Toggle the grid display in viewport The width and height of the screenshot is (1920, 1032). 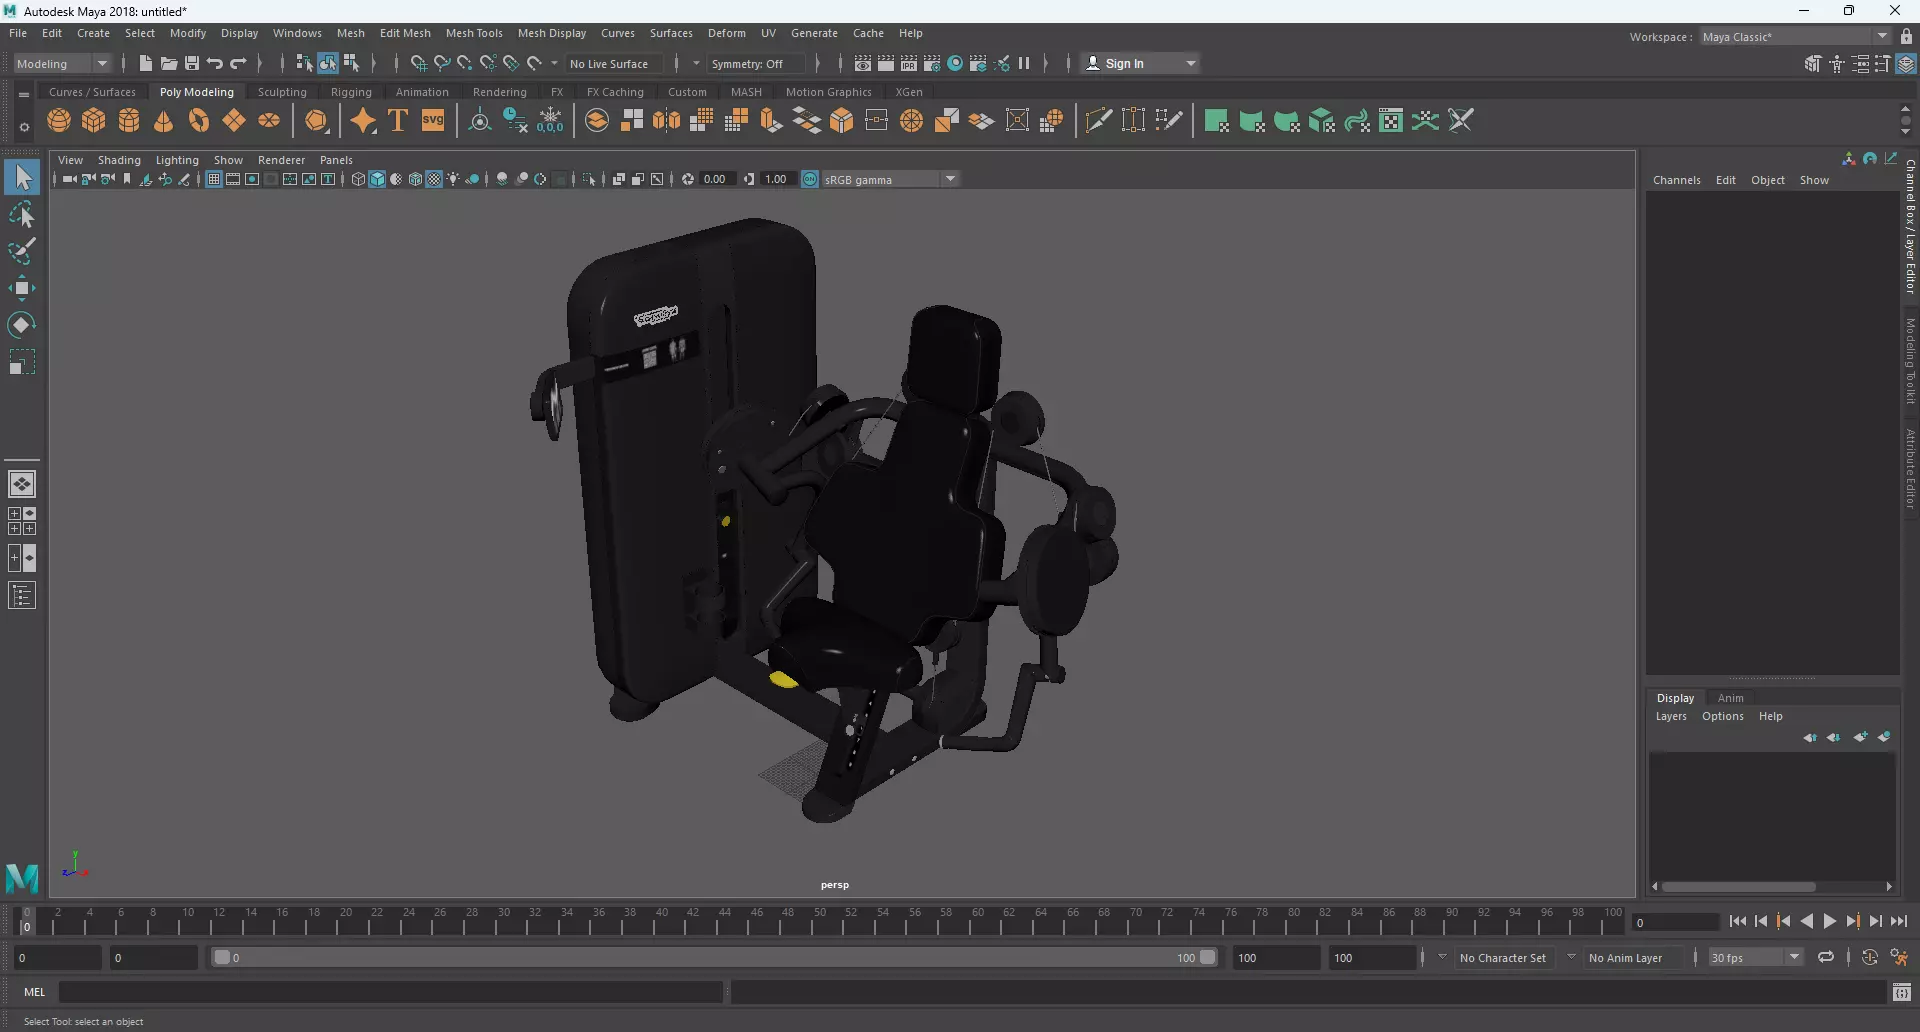click(213, 179)
